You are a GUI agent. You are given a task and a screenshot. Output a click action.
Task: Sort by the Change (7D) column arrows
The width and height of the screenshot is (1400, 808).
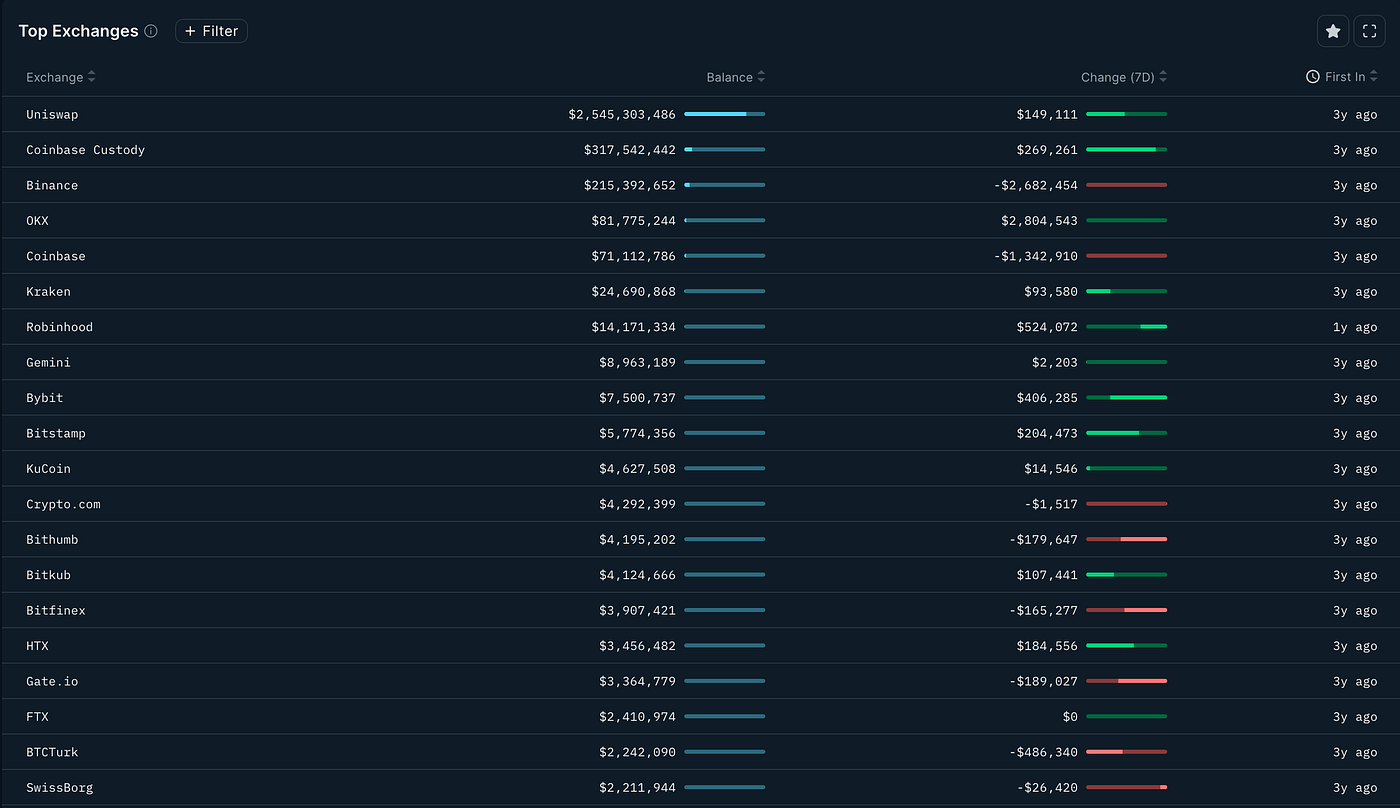tap(1163, 77)
